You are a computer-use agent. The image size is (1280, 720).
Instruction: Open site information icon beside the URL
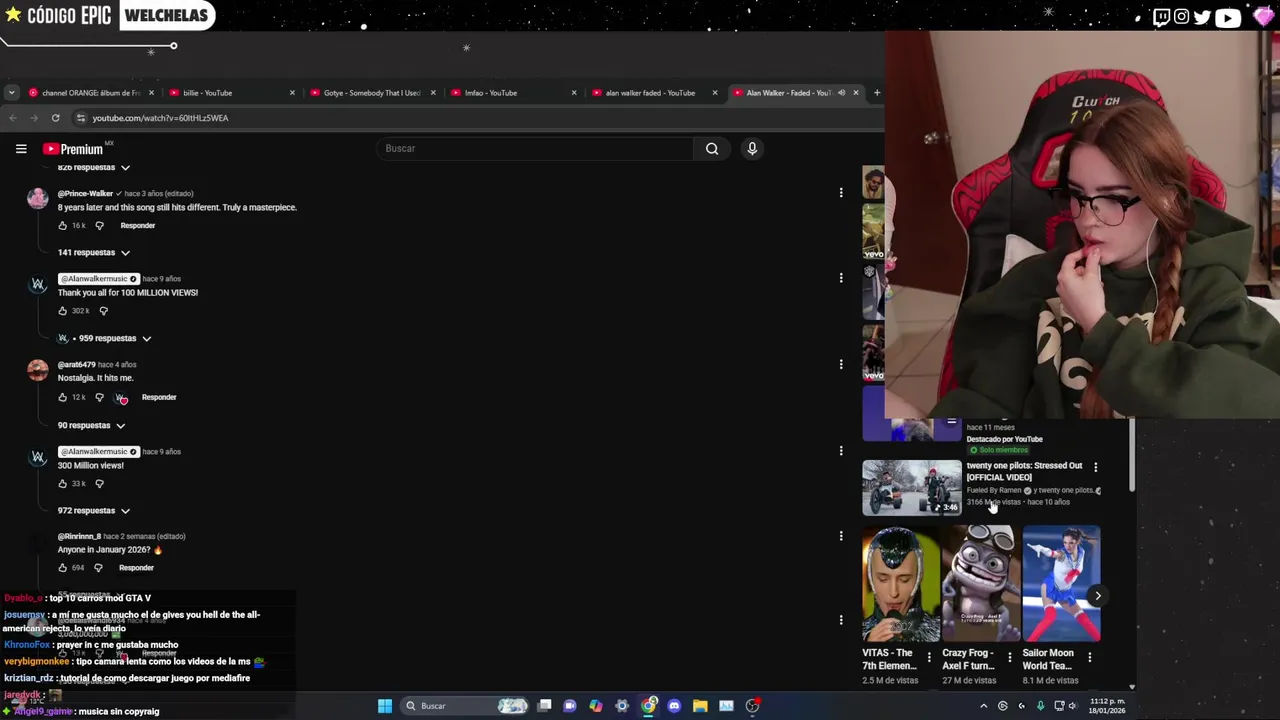pyautogui.click(x=81, y=118)
